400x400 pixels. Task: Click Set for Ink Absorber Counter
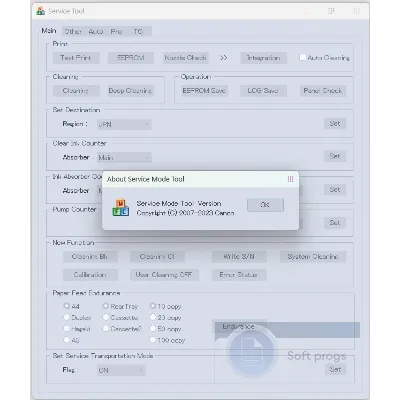(335, 190)
